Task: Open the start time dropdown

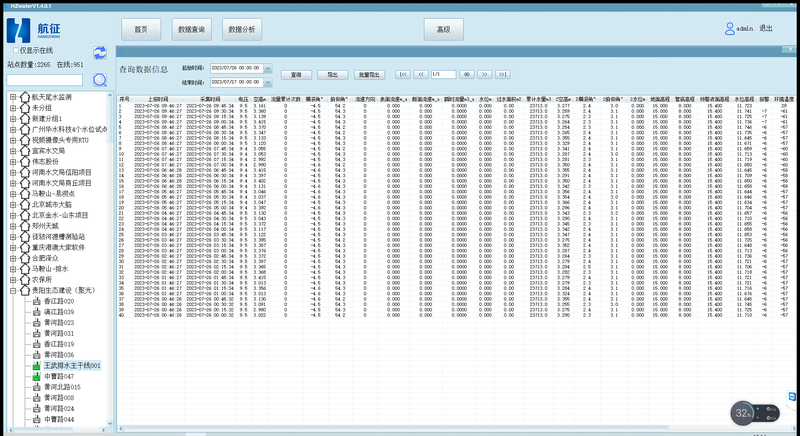Action: [x=268, y=68]
